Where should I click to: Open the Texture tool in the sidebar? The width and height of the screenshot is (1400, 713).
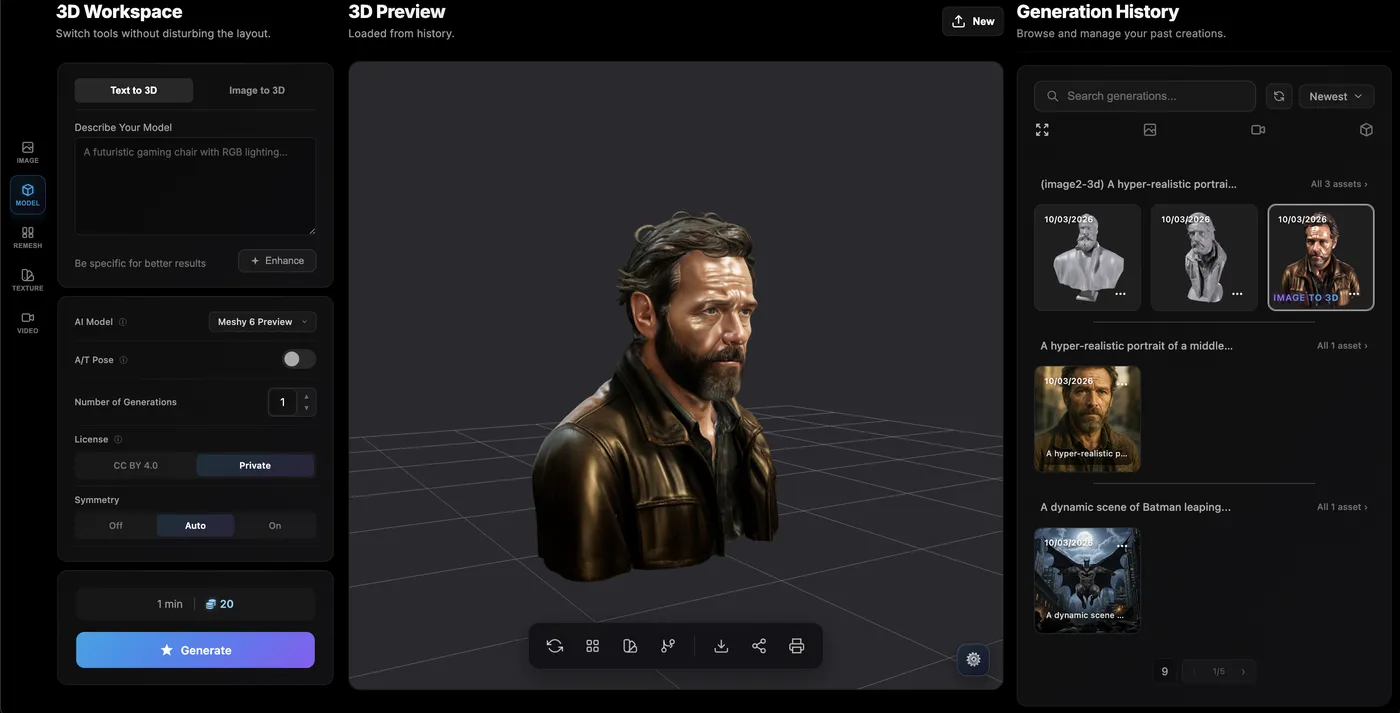28,280
